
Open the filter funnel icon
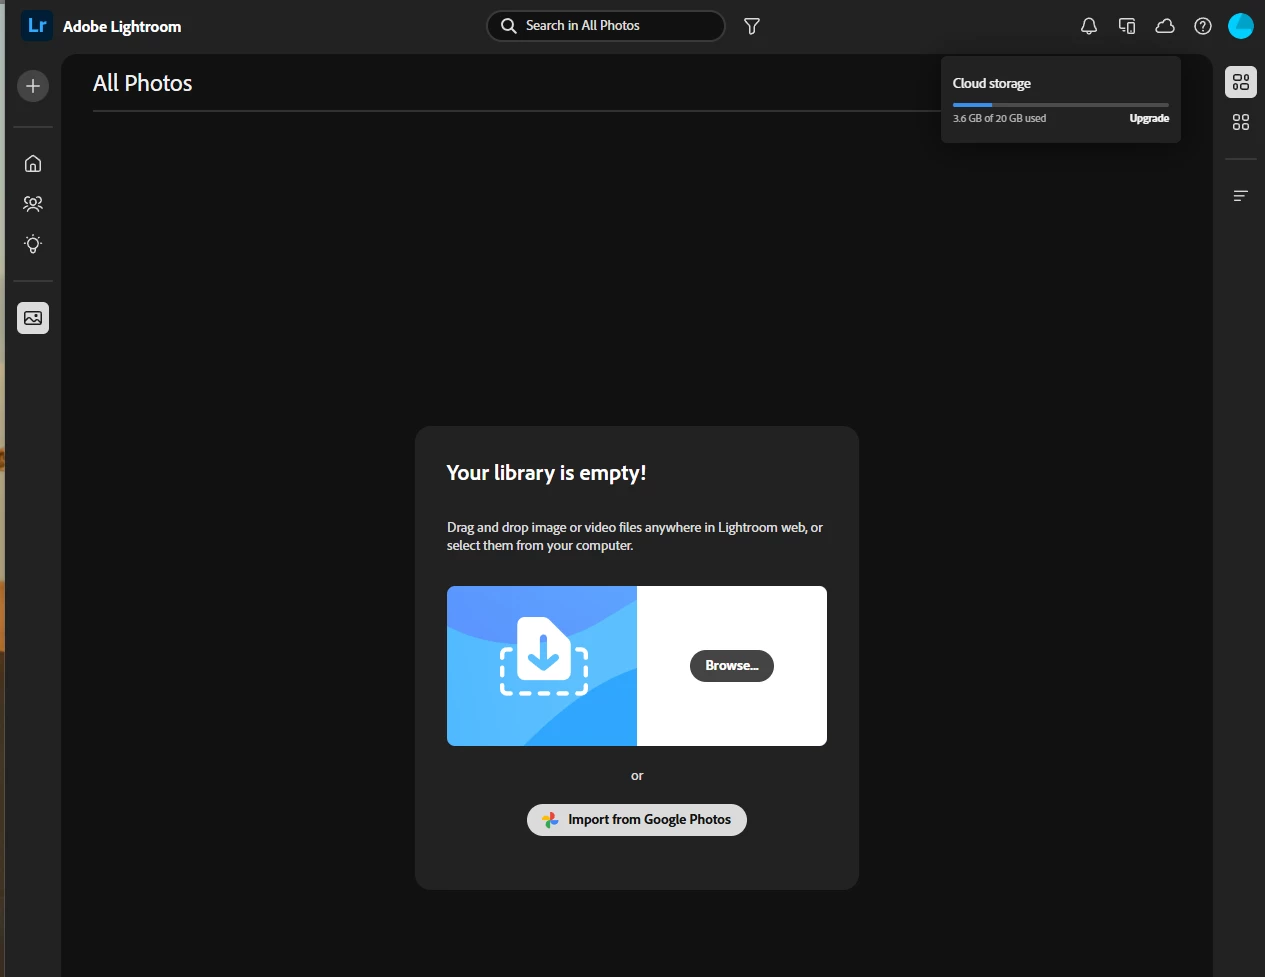752,26
